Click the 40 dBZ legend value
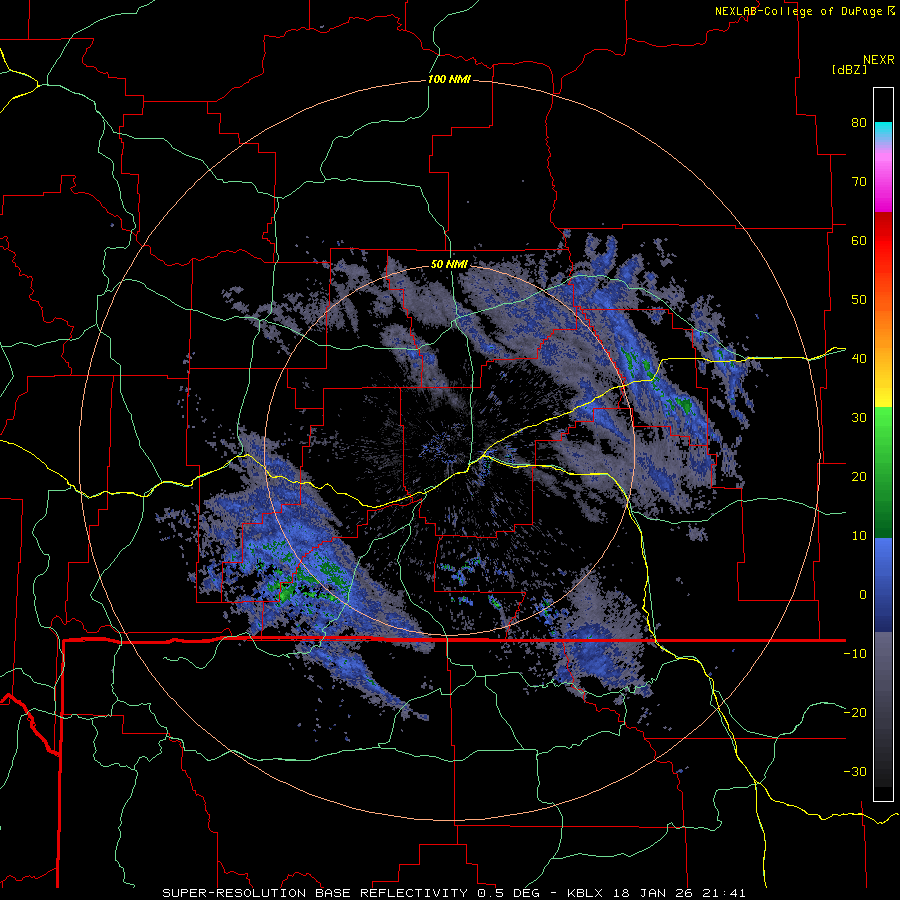Screen dimensions: 900x900 tap(859, 359)
